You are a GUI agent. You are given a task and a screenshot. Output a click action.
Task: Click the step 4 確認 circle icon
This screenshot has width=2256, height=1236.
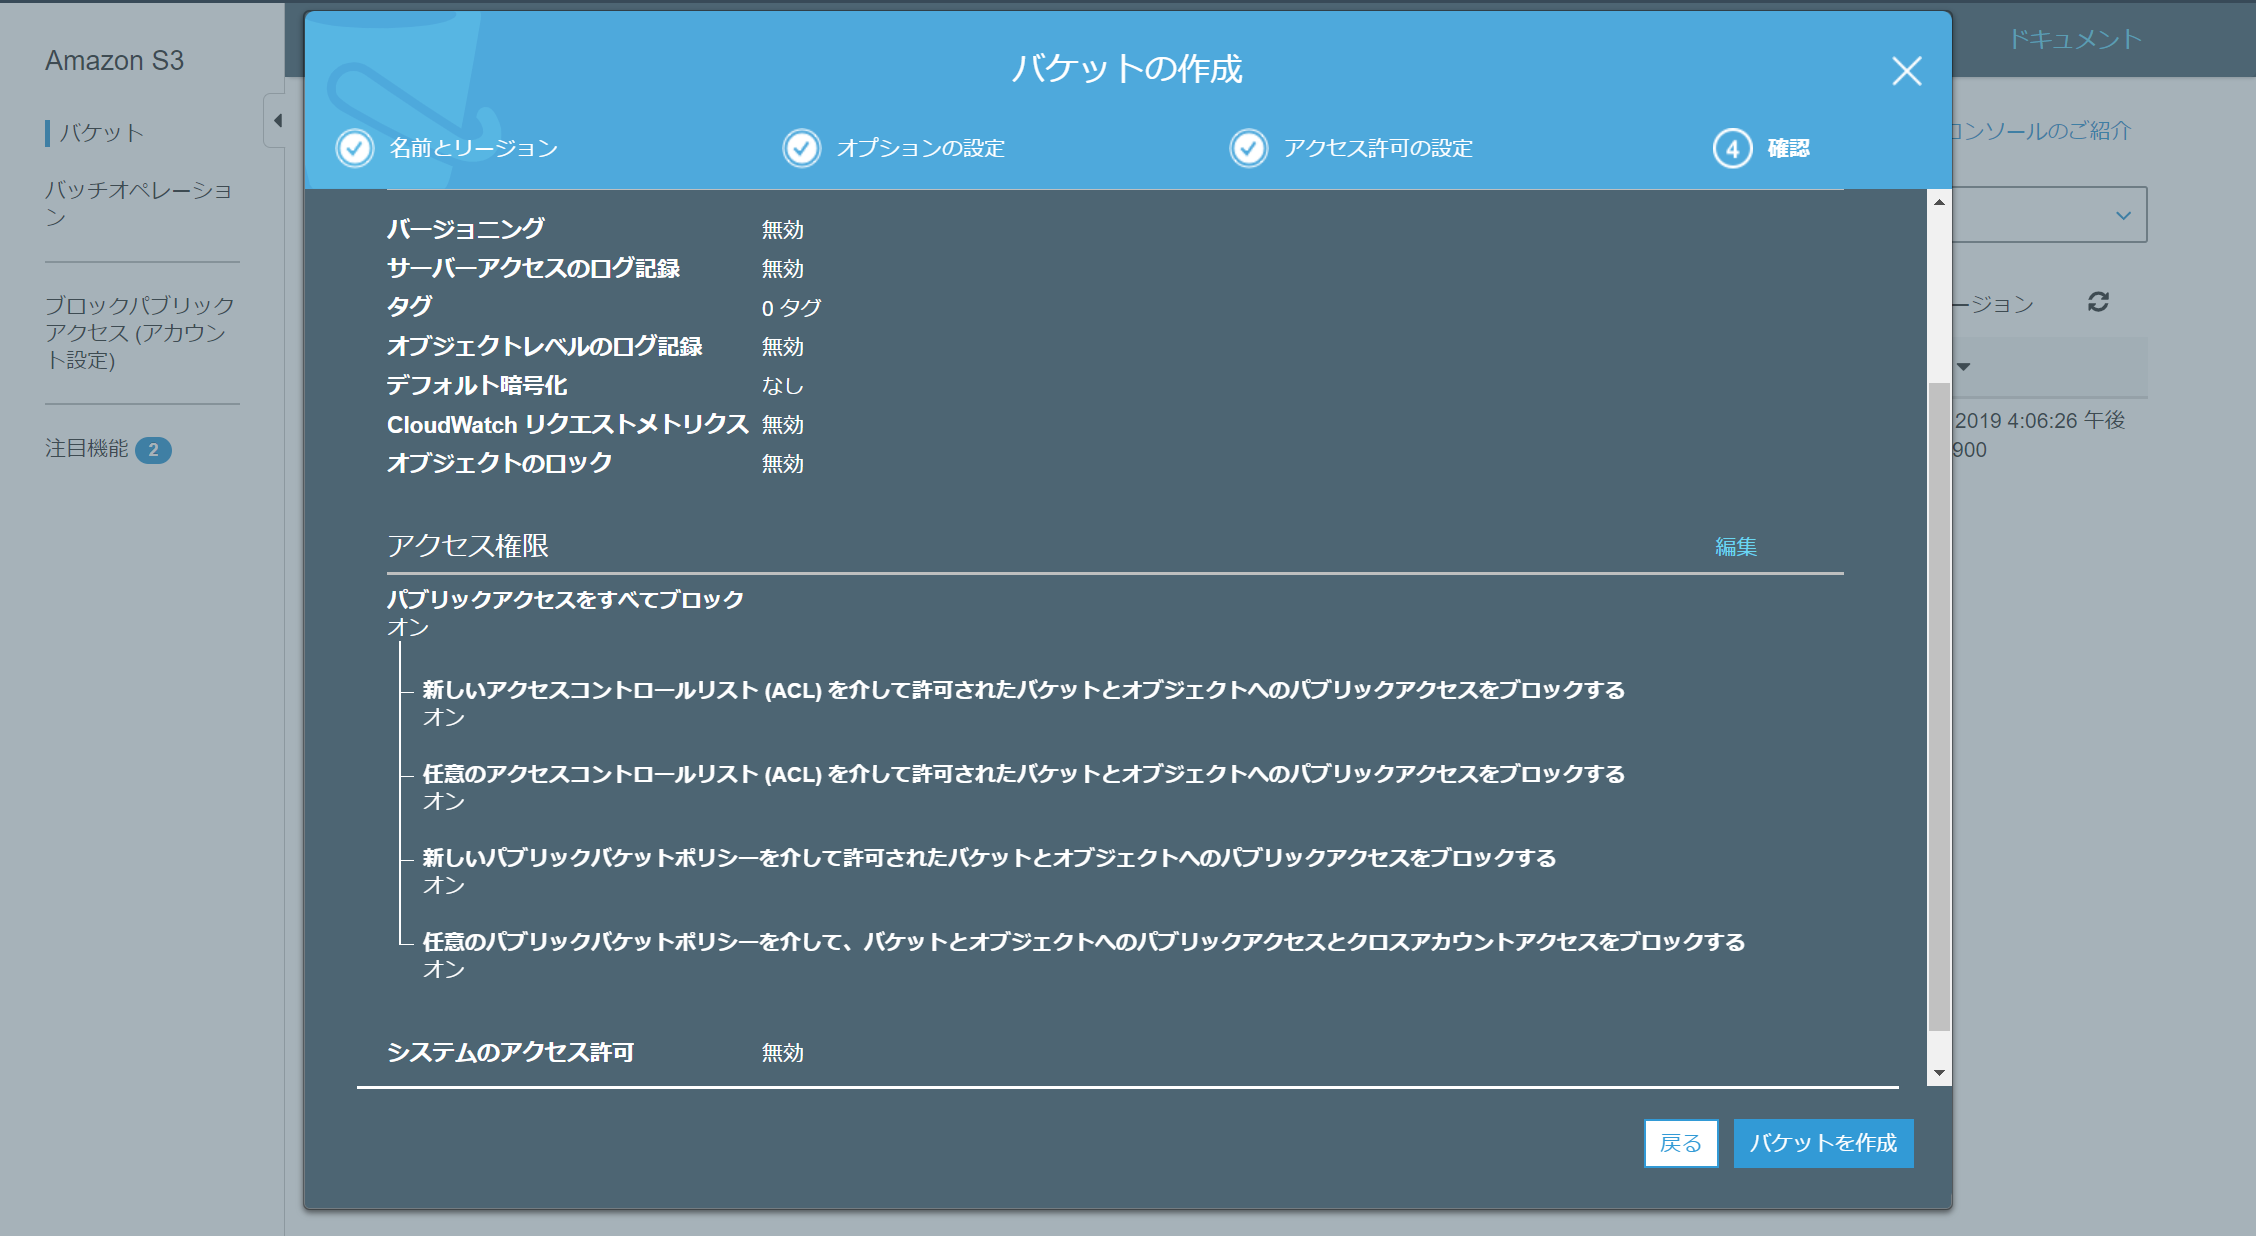(1732, 149)
